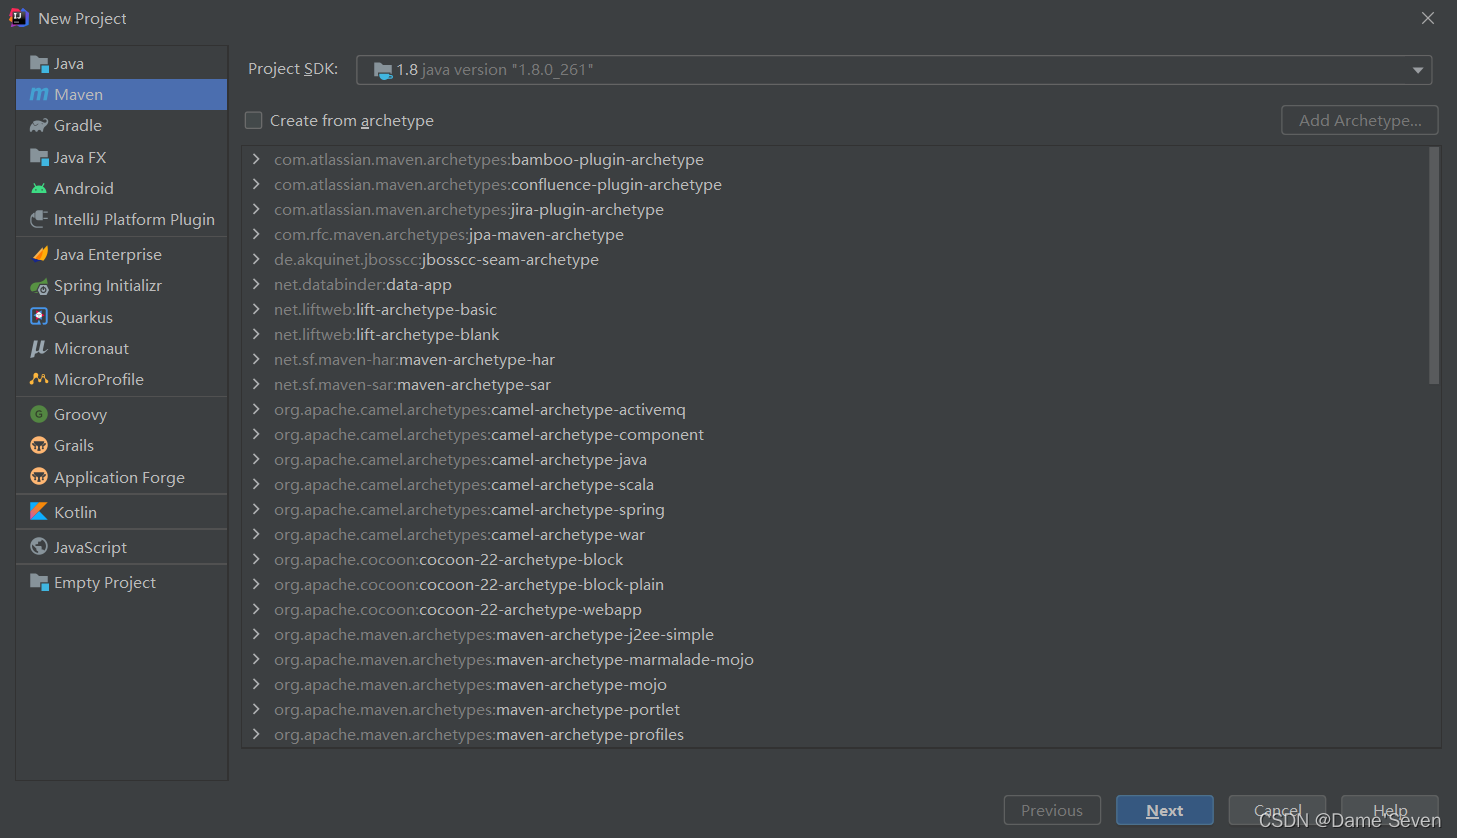Choose the Java Enterprise icon

point(39,254)
